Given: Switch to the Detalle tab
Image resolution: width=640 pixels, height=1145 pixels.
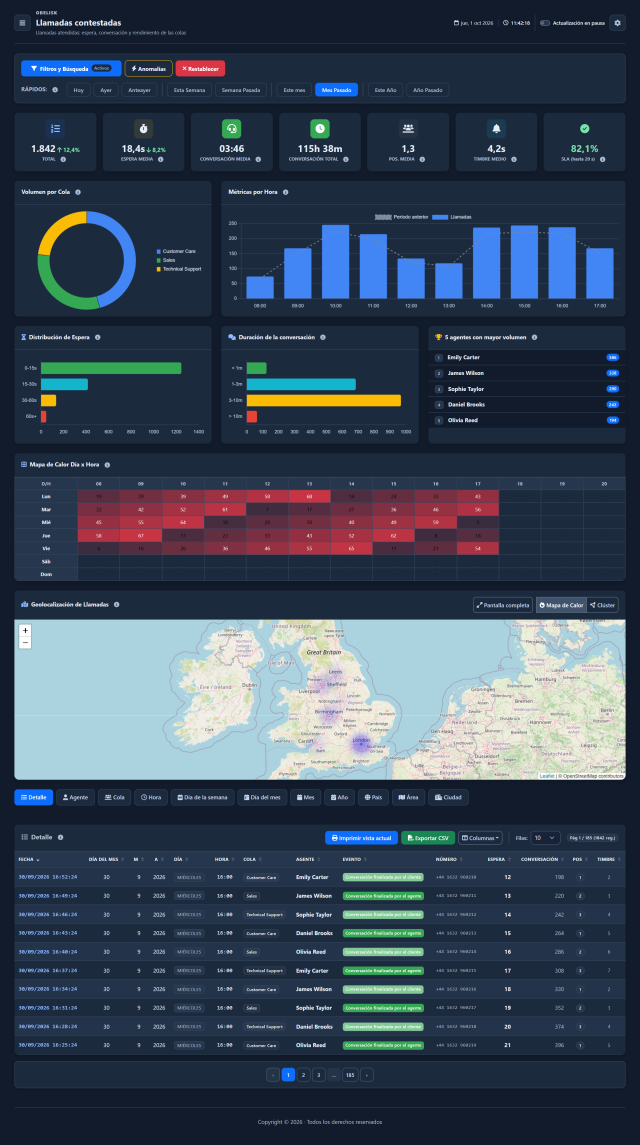Looking at the screenshot, I should [34, 797].
